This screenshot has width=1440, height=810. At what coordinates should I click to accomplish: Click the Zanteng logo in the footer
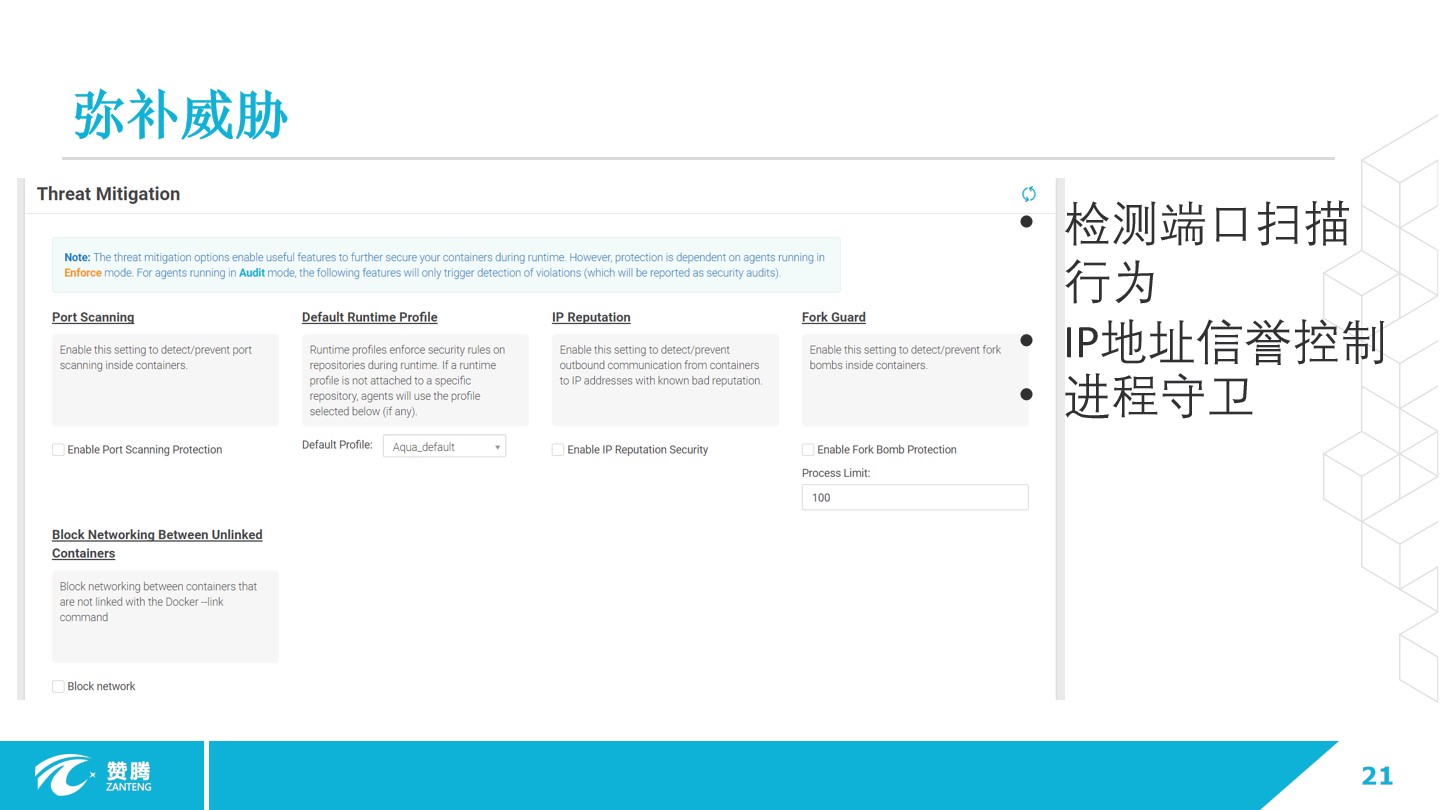tap(93, 775)
